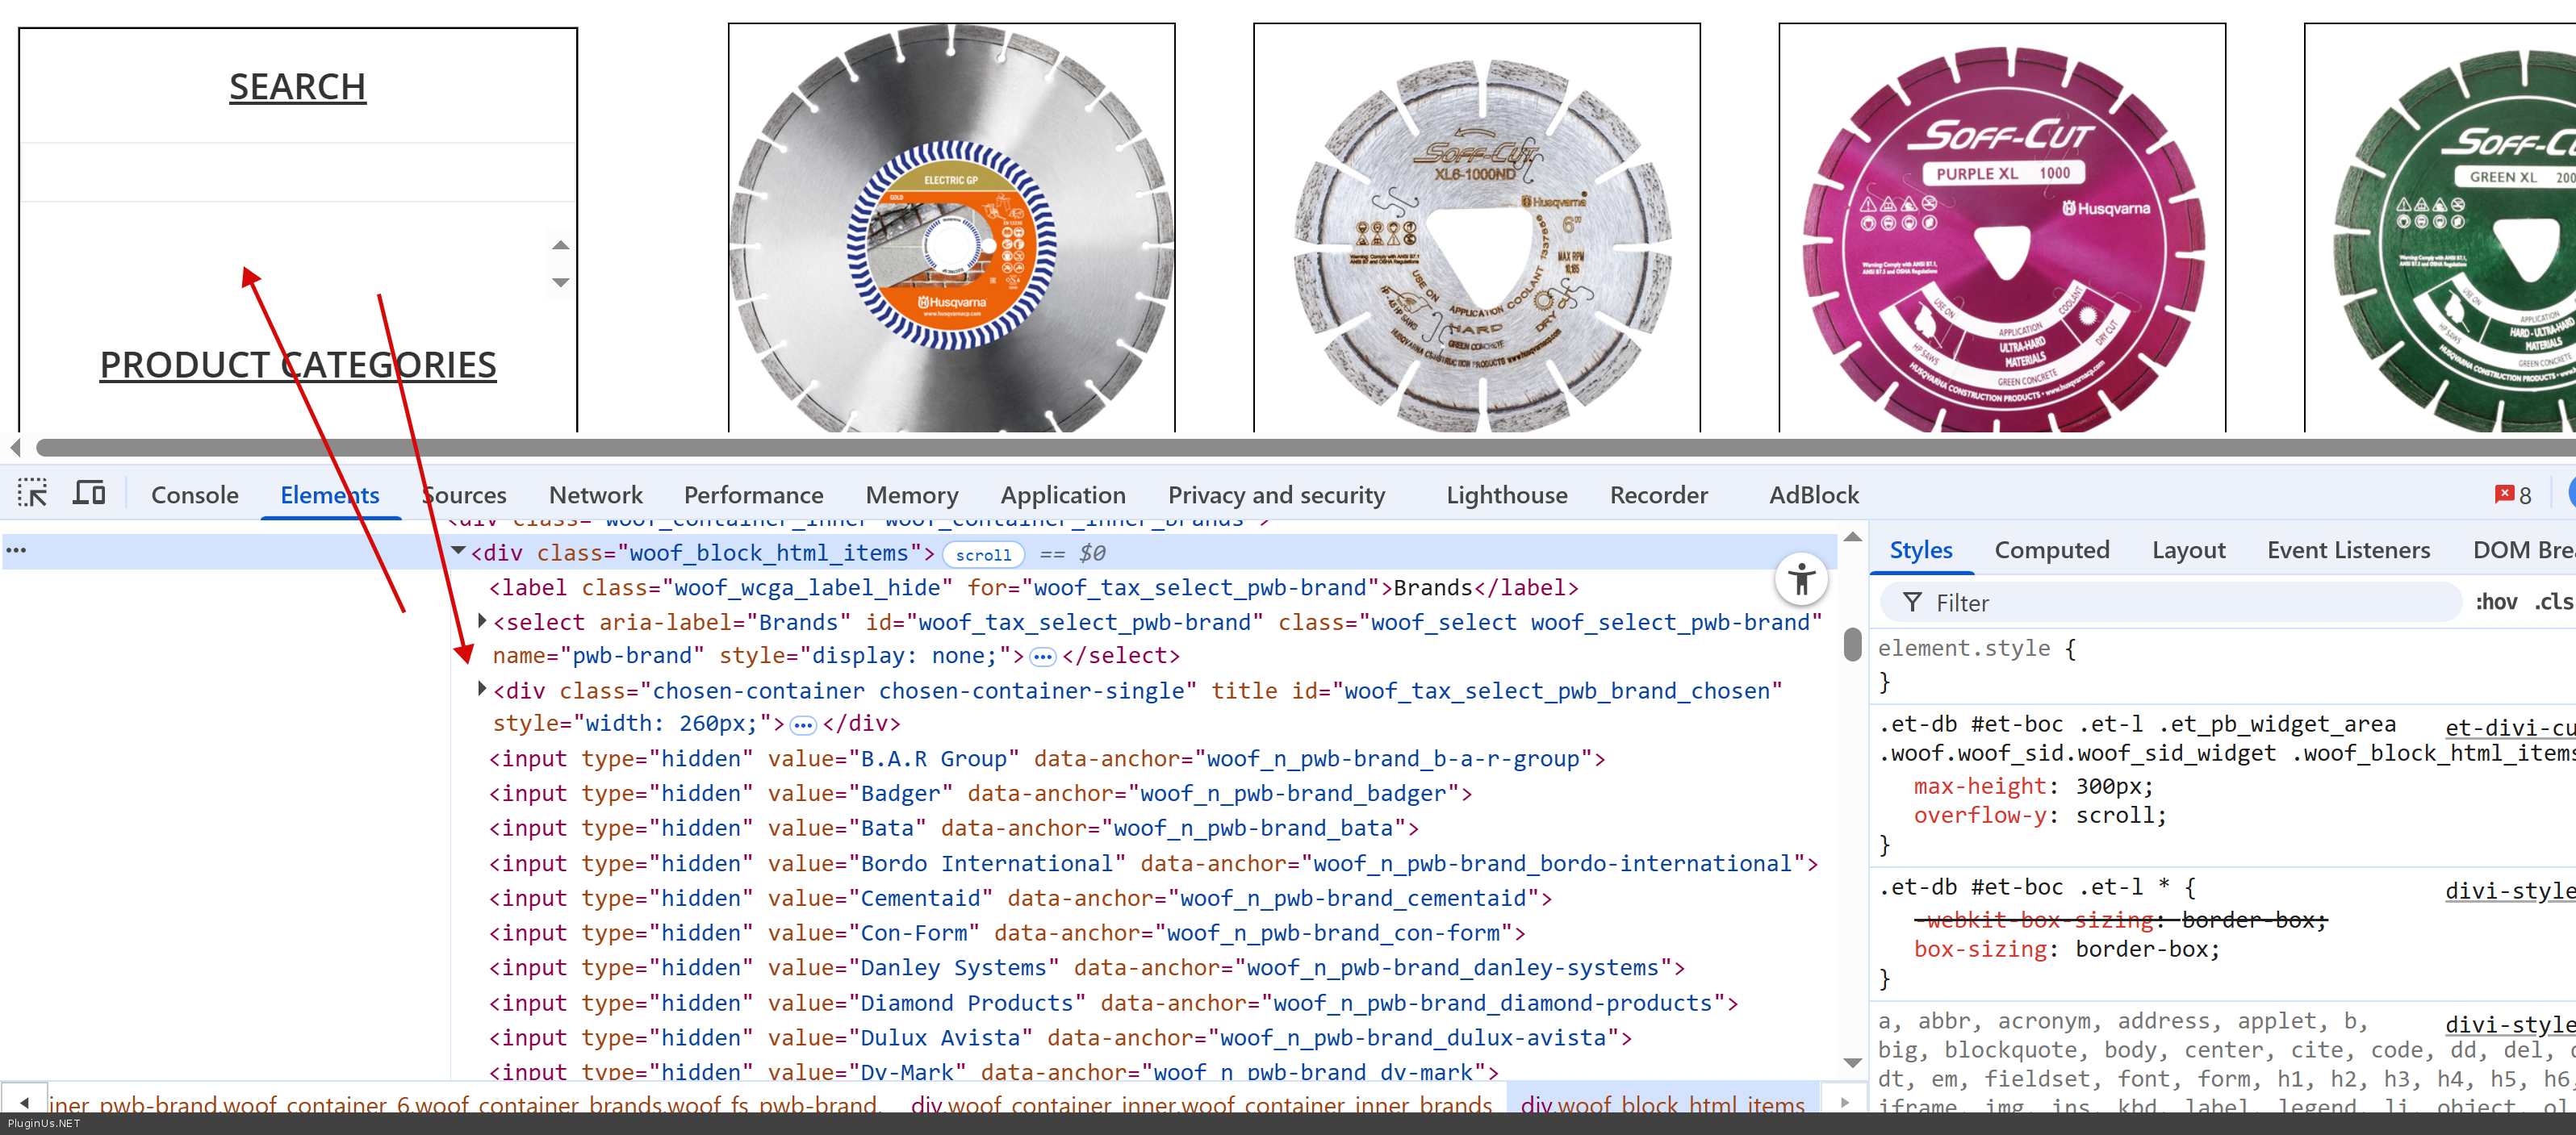Image resolution: width=2576 pixels, height=1135 pixels.
Task: Toggle the .cls class editor
Action: [x=2553, y=602]
